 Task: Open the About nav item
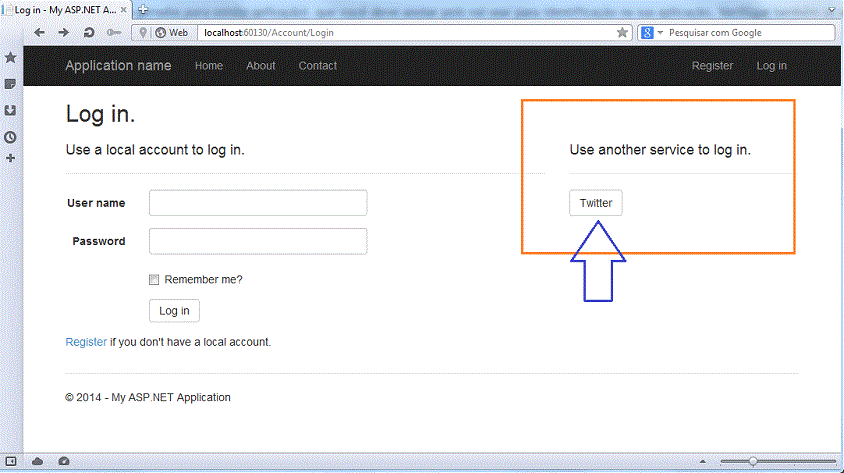pyautogui.click(x=261, y=66)
